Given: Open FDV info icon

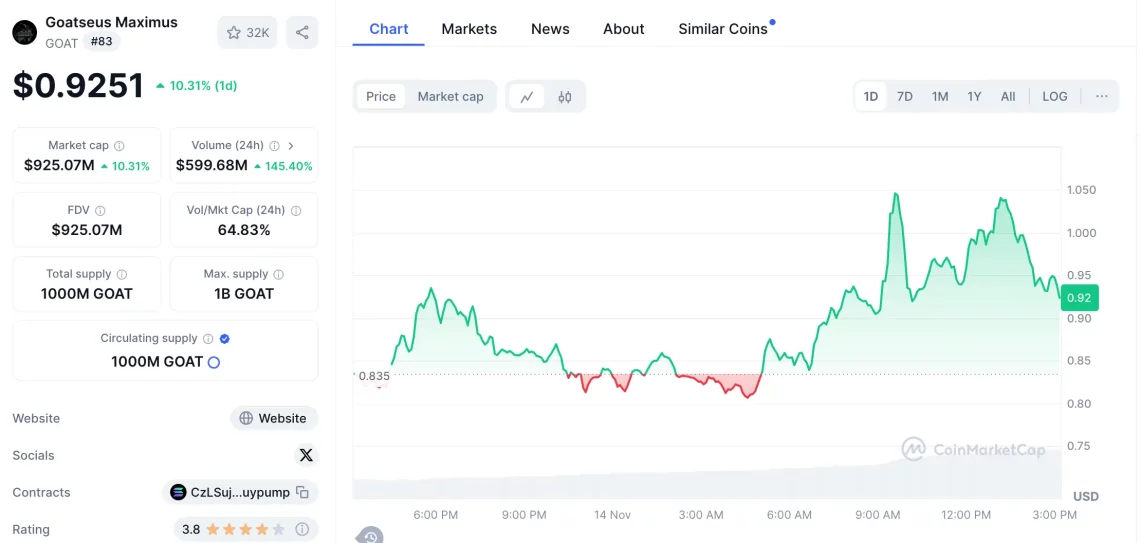Looking at the screenshot, I should click(100, 211).
